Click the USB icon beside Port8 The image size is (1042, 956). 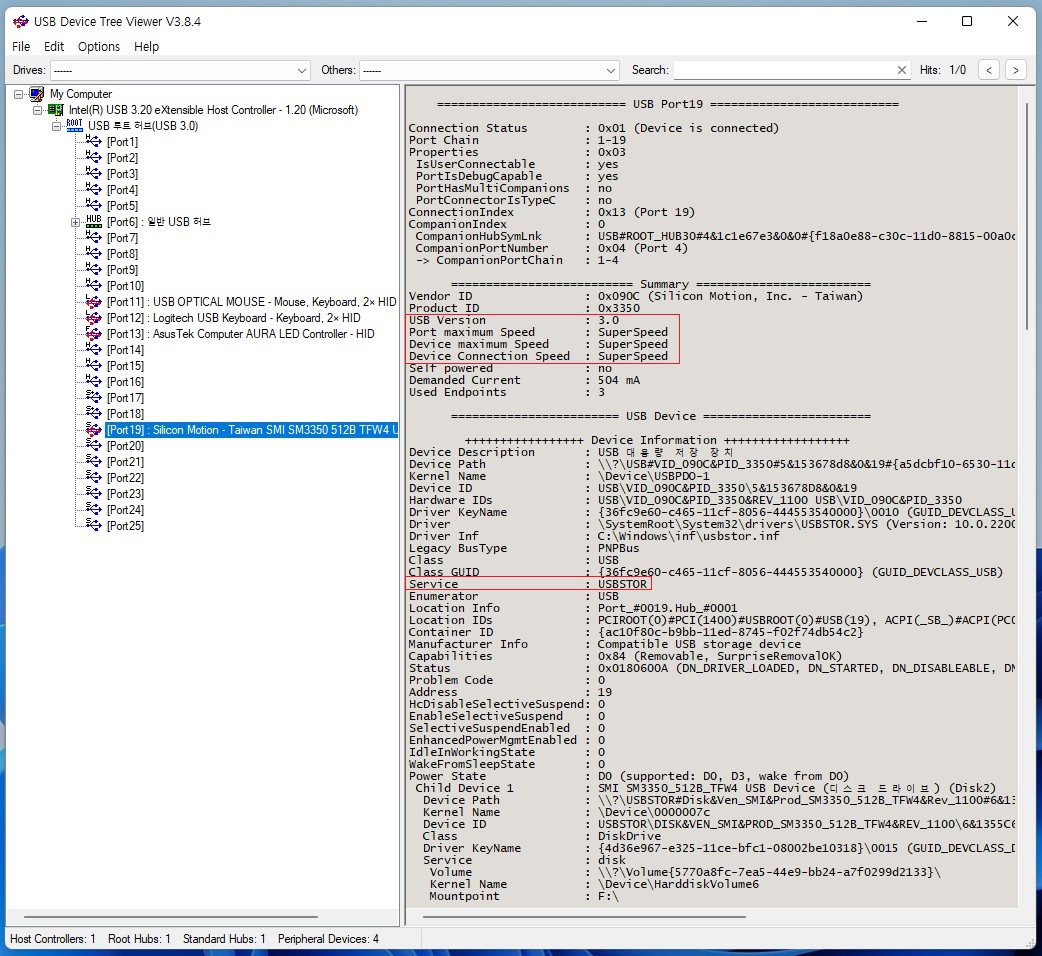tap(93, 253)
